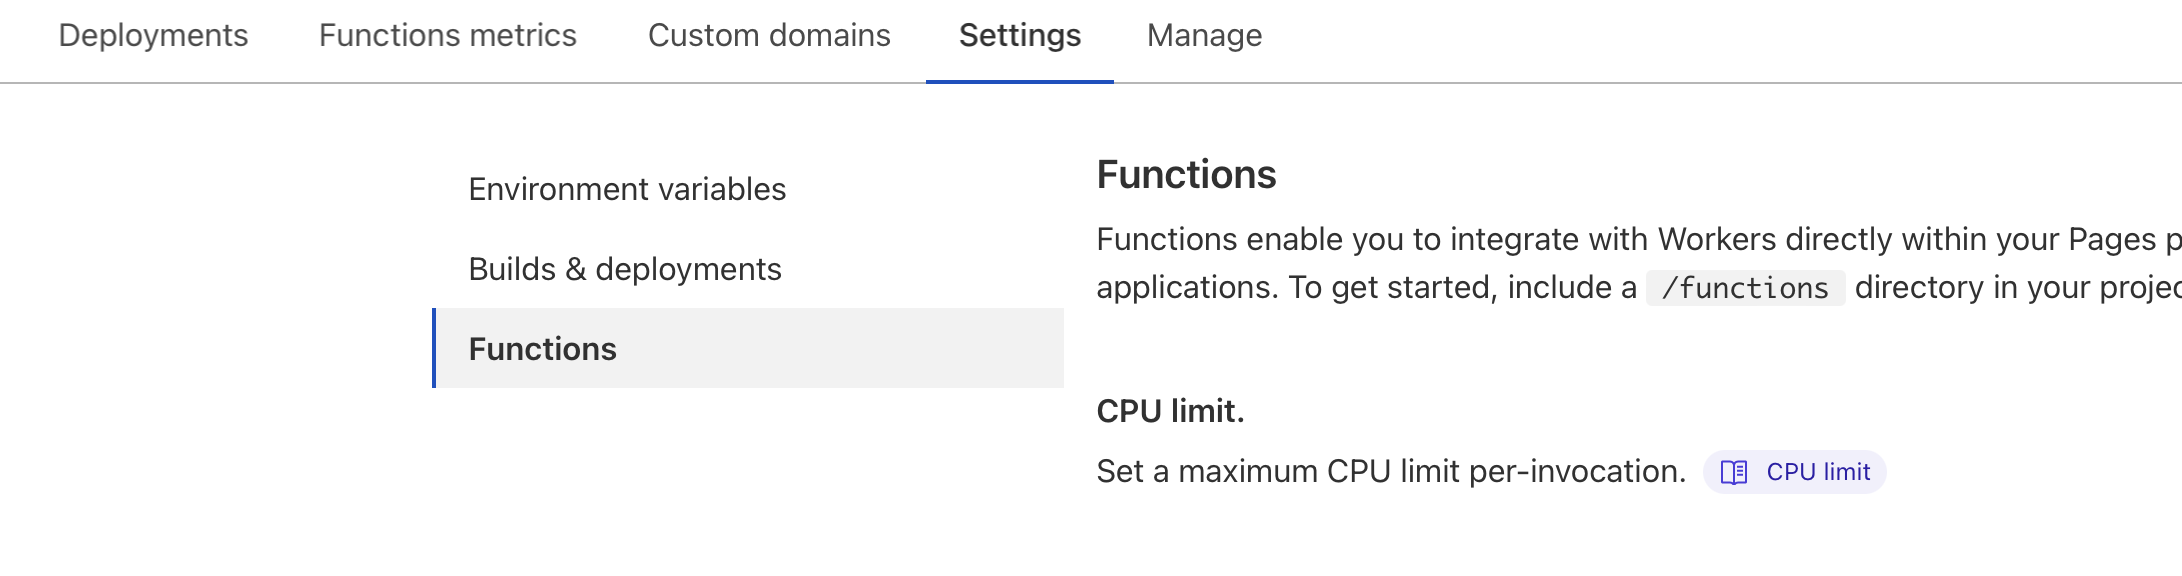
Task: Go to the Custom domains tab
Action: pyautogui.click(x=769, y=36)
